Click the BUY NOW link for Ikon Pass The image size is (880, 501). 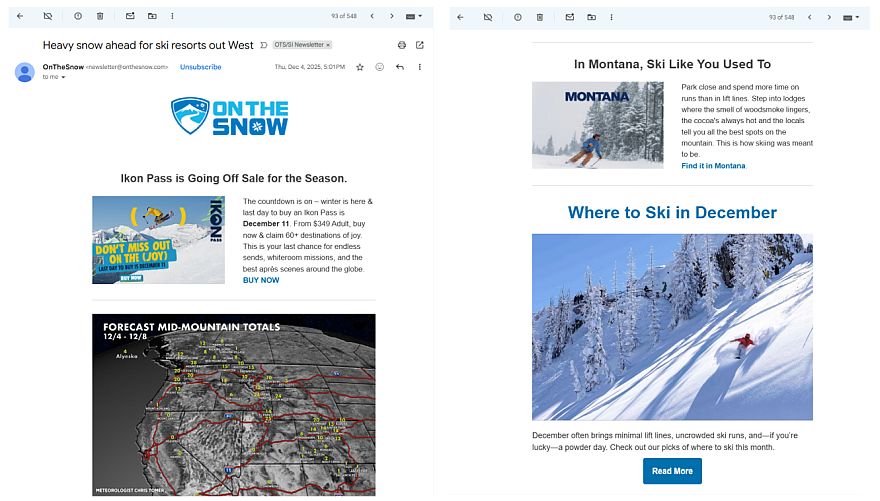point(261,280)
